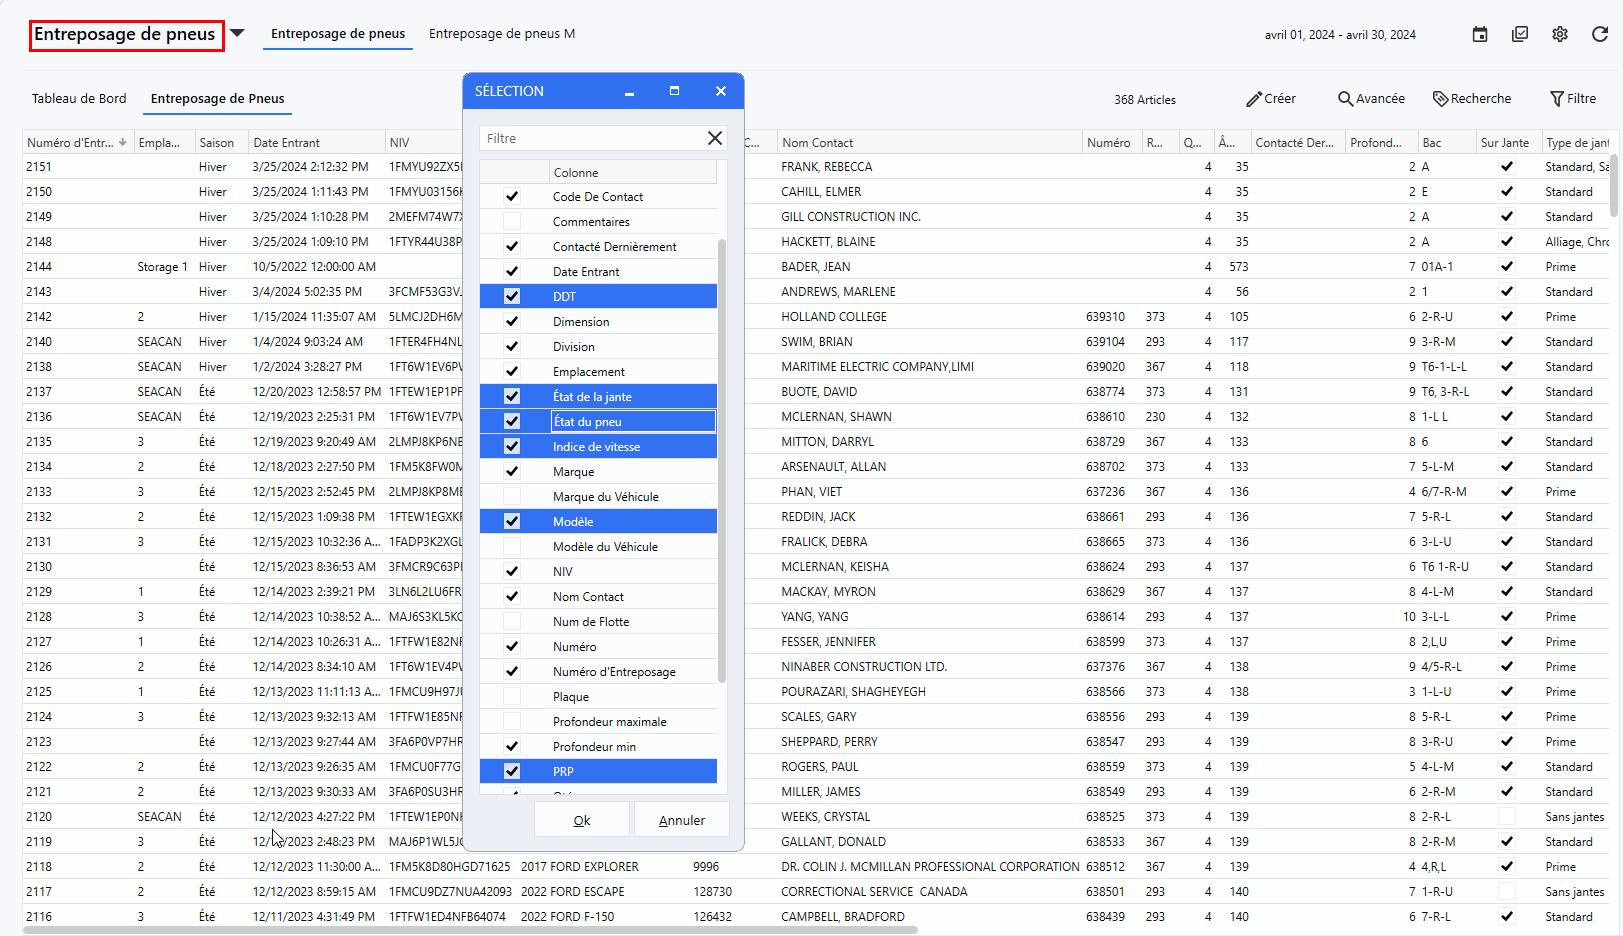Toggle the DDT column checkbox

click(x=512, y=297)
